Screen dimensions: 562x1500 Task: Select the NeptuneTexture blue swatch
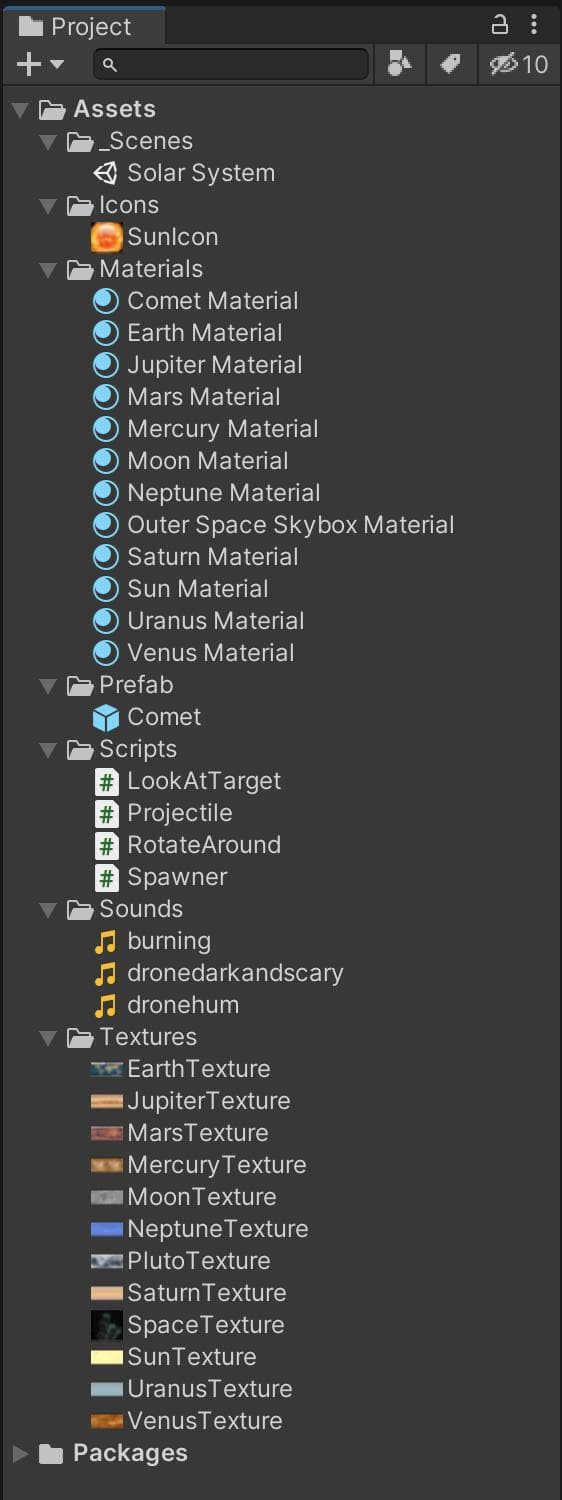pyautogui.click(x=106, y=1229)
